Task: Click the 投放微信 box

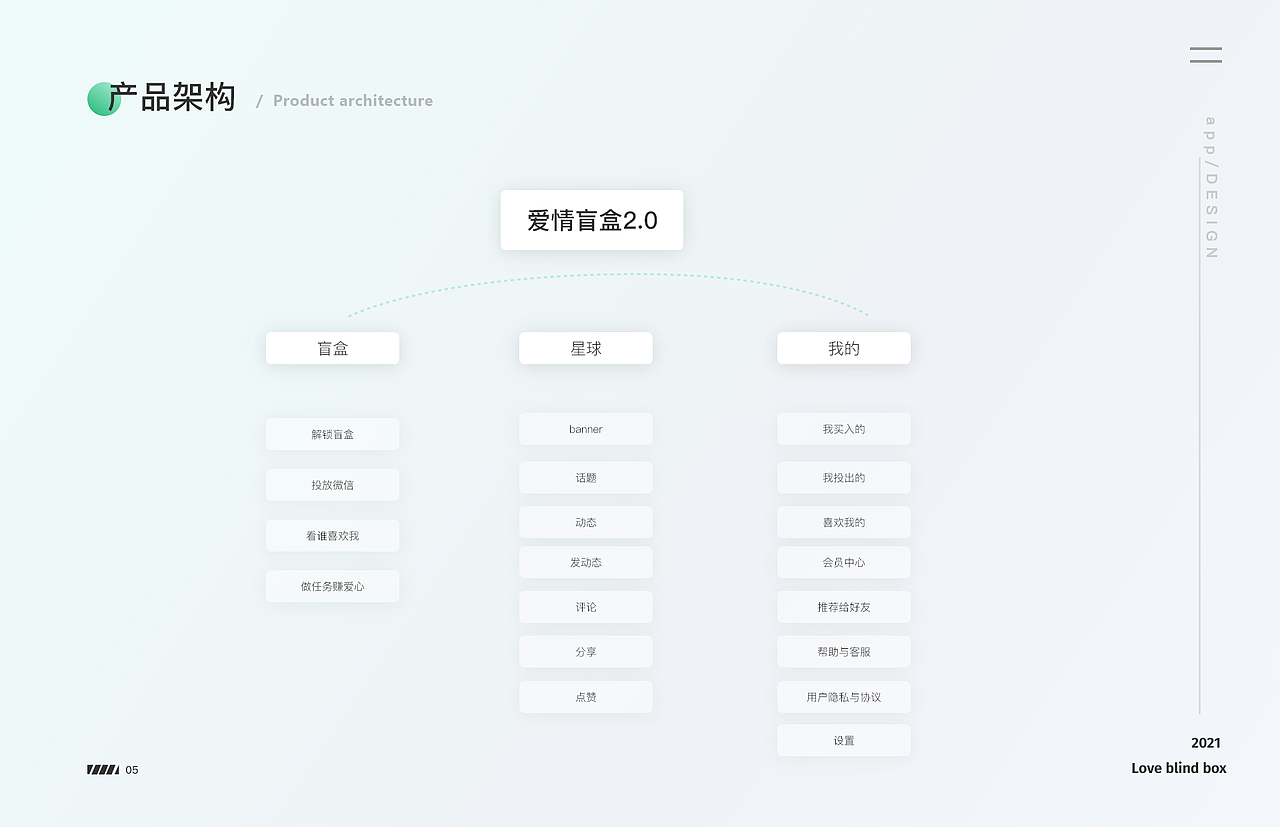Action: [x=333, y=485]
